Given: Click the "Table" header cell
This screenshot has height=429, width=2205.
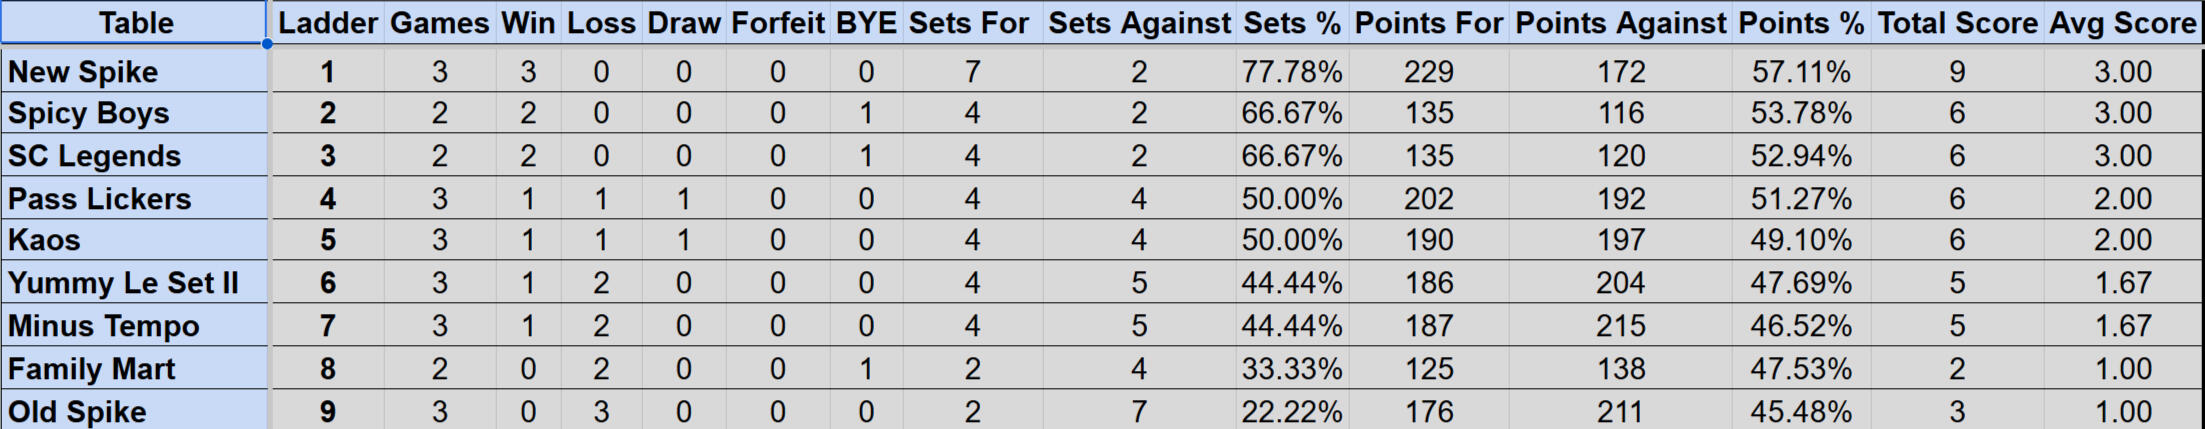Looking at the screenshot, I should [135, 22].
